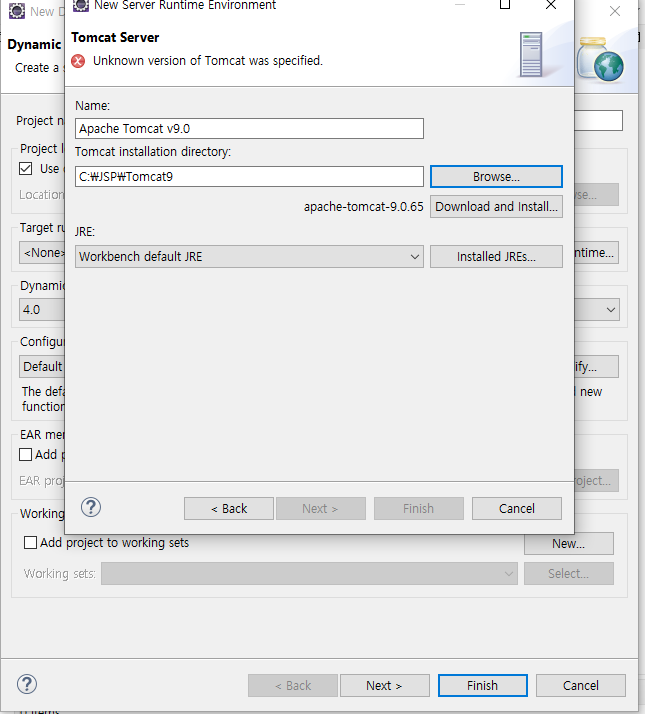Cancel the Dynamic Web Project window

tap(581, 685)
